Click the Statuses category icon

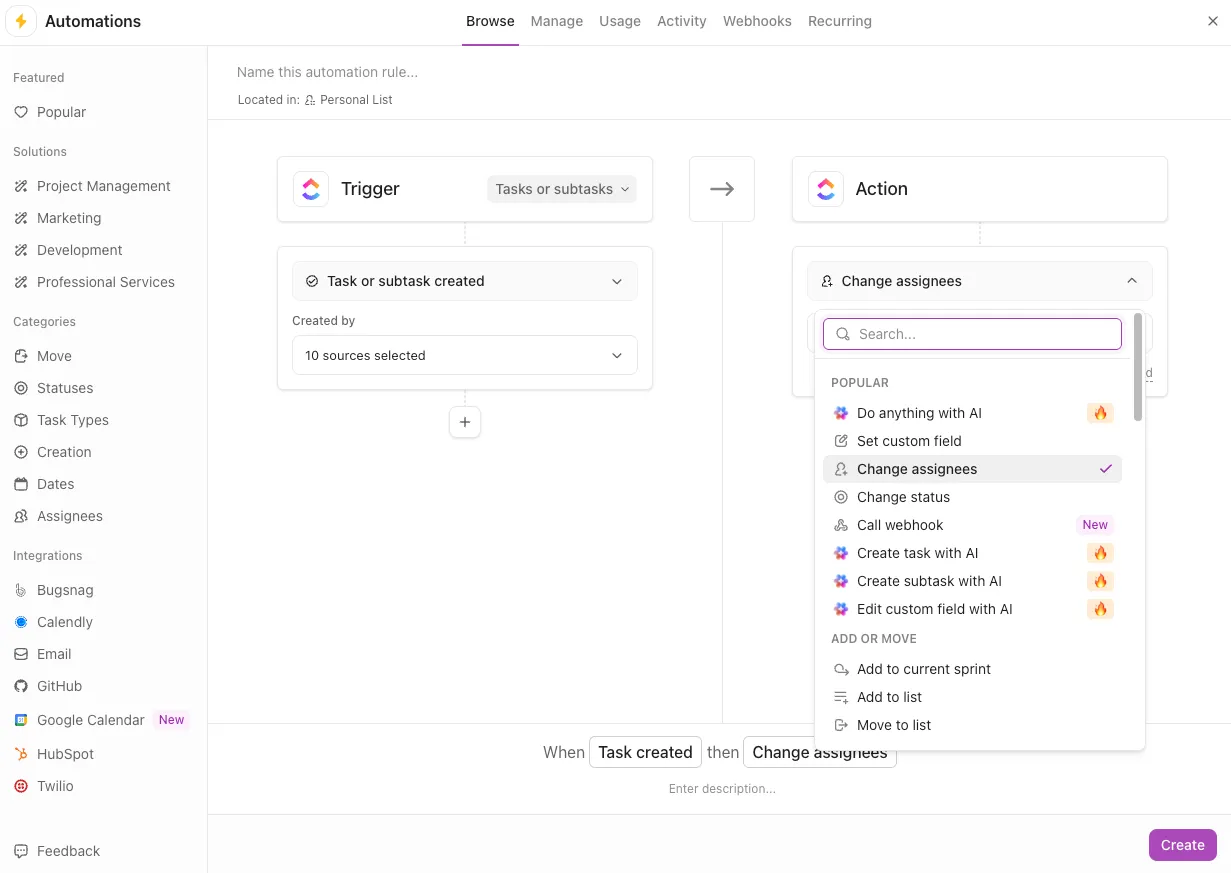click(x=21, y=388)
